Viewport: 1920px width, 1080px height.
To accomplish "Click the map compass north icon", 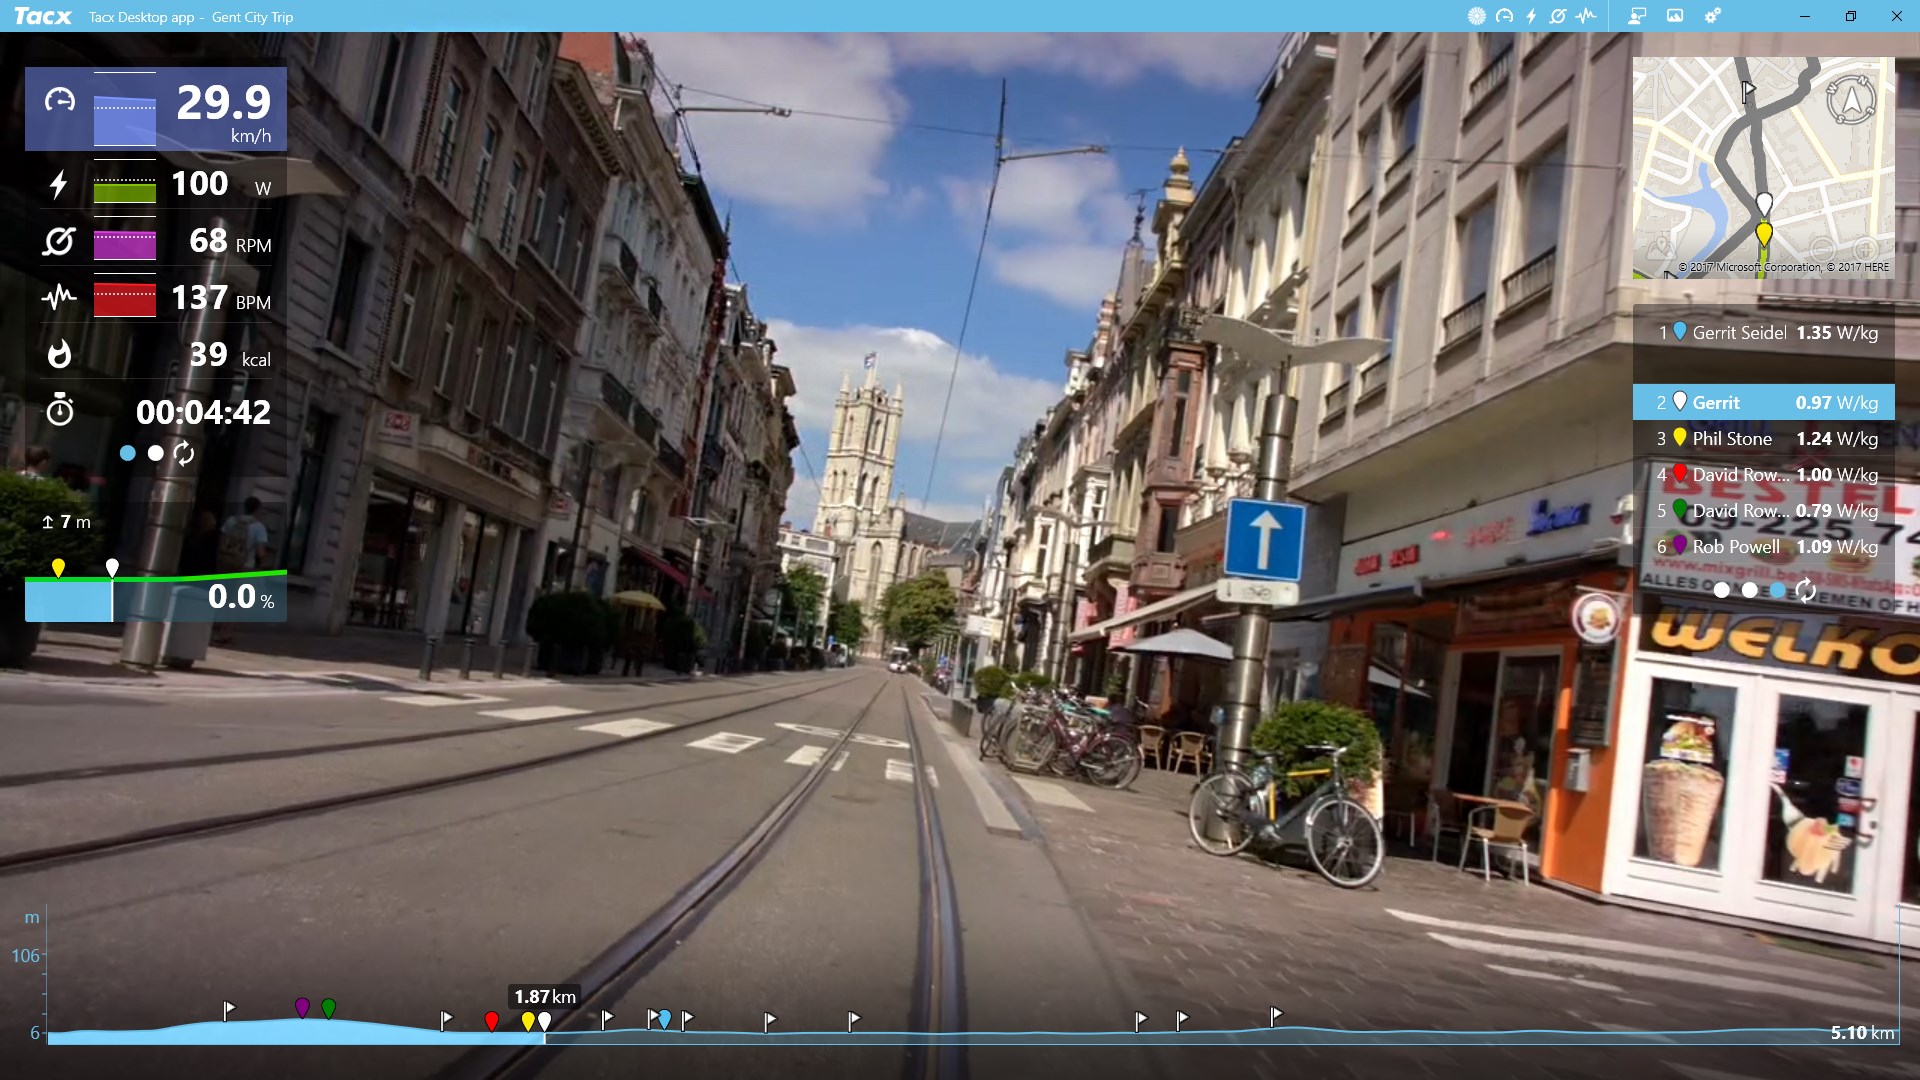I will [x=1851, y=100].
